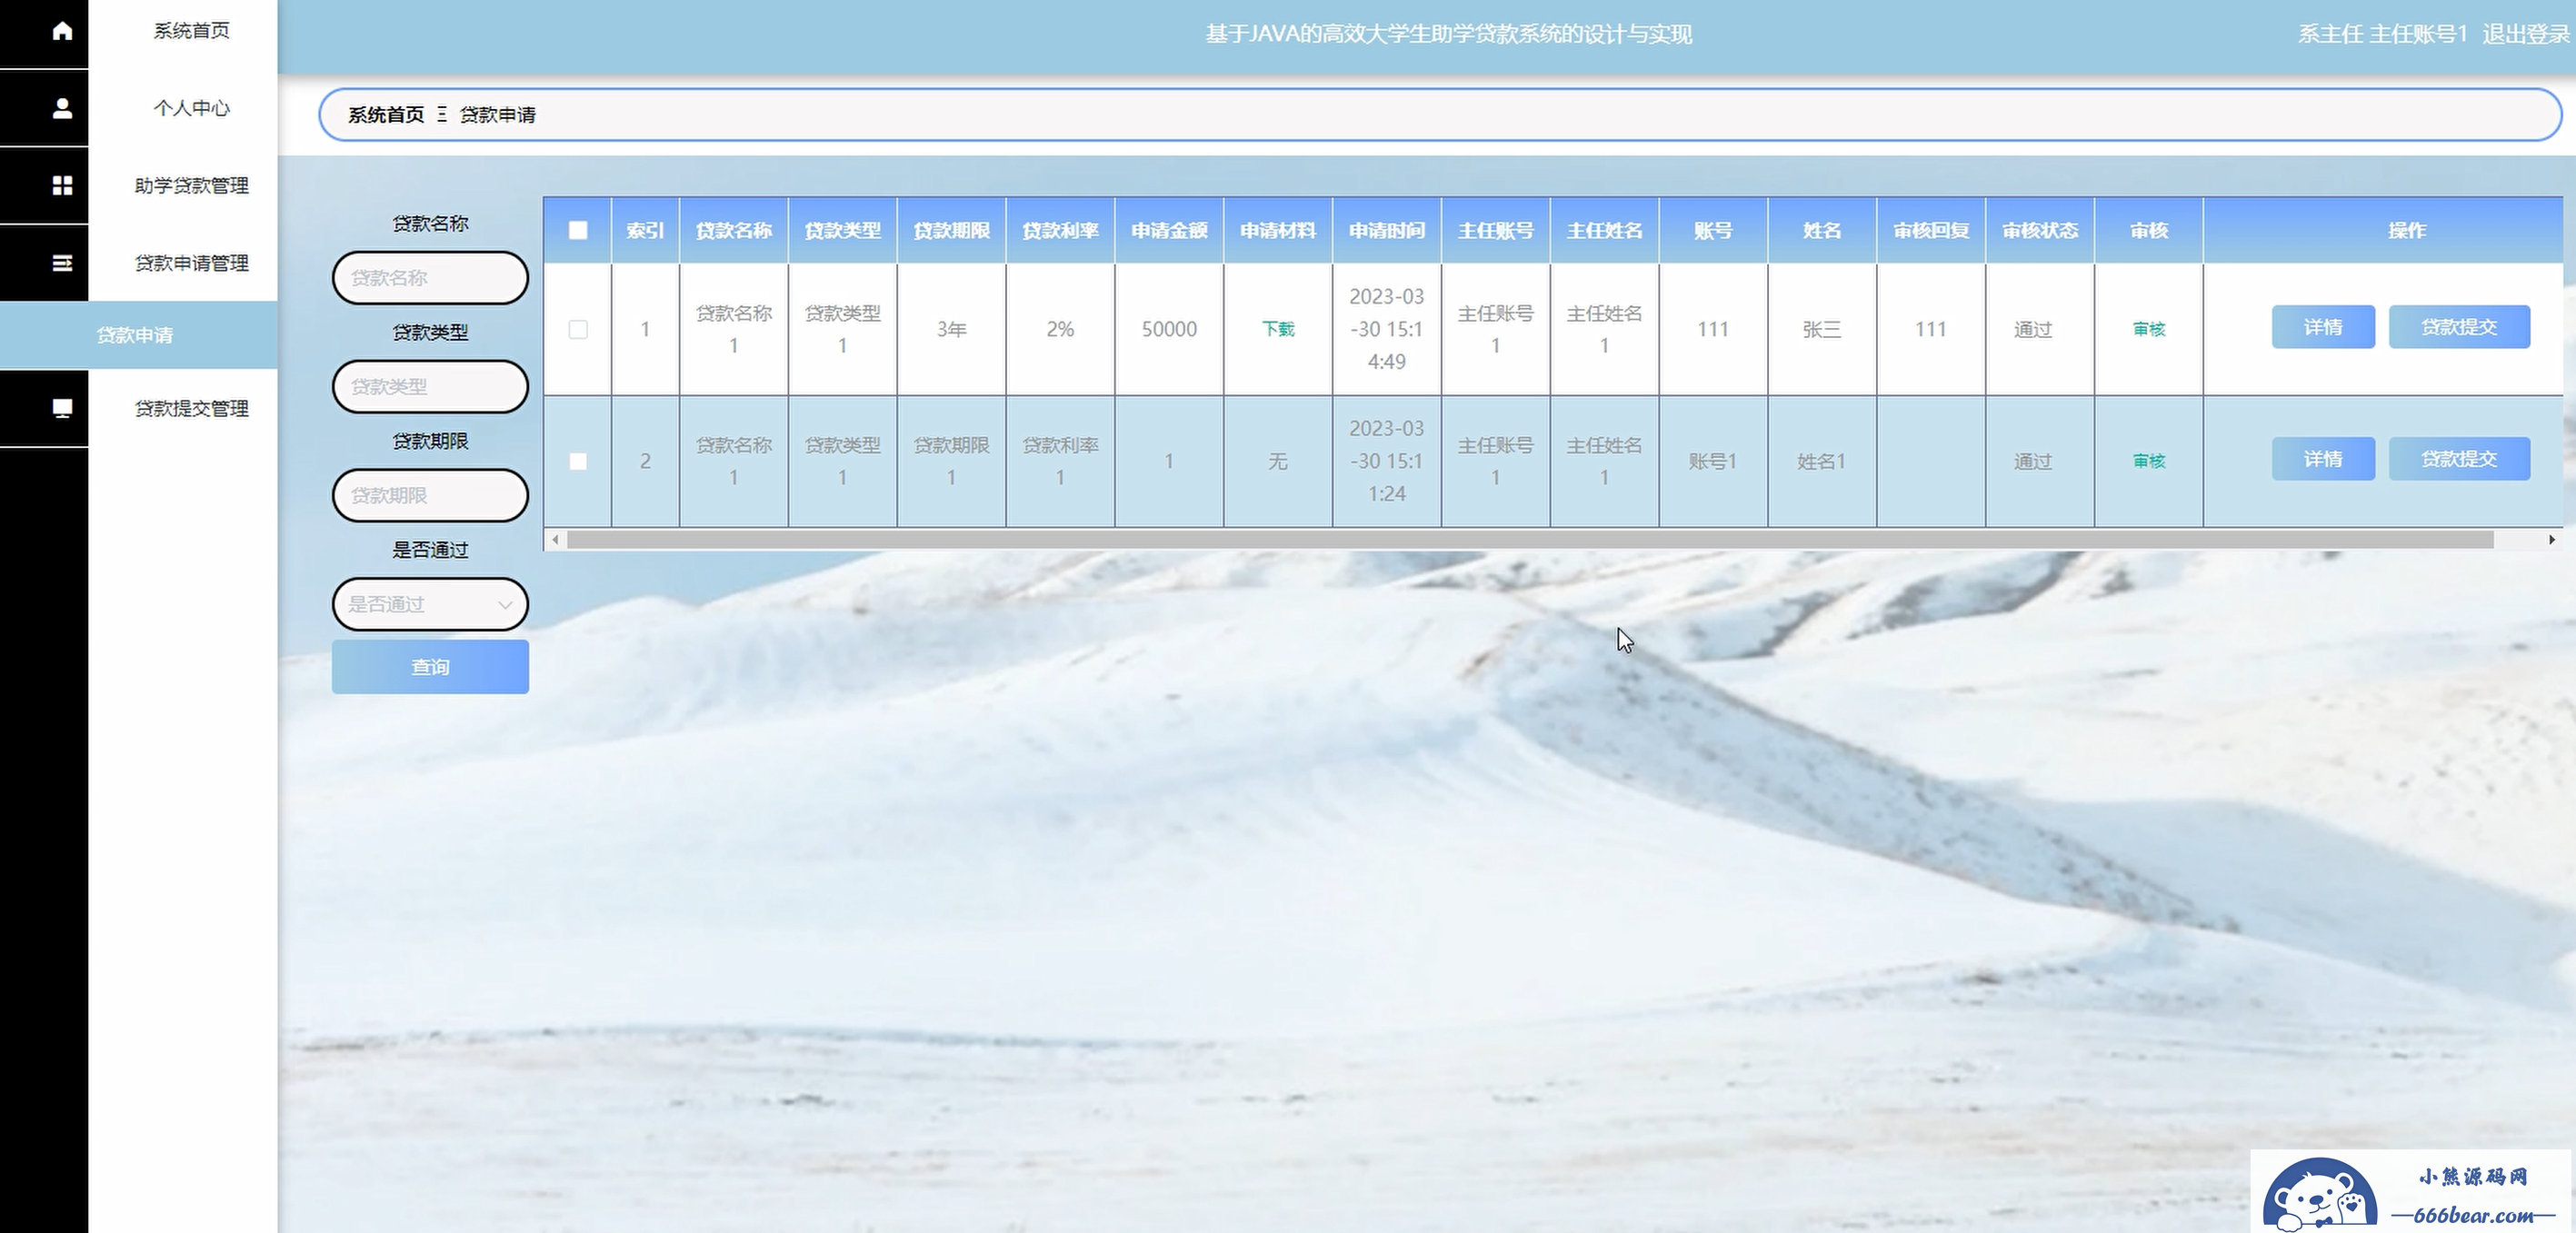The width and height of the screenshot is (2576, 1233).
Task: Click 审核 link in row 2
Action: click(2149, 461)
